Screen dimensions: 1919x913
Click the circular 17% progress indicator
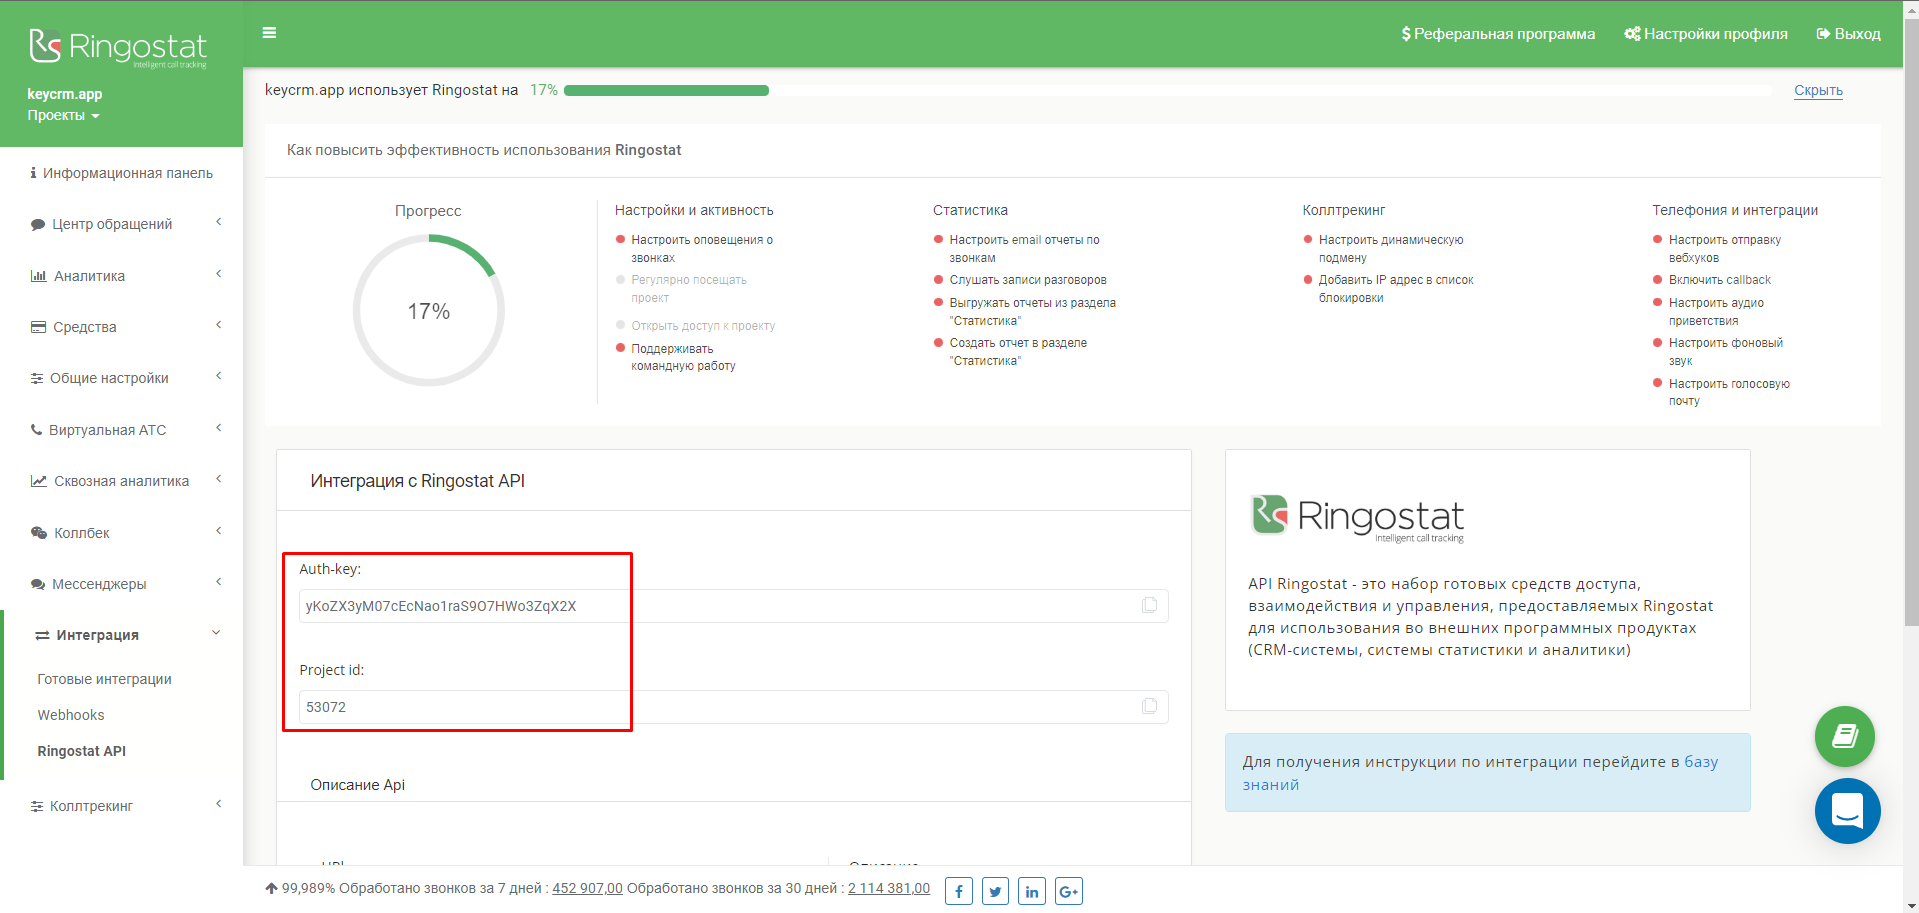click(x=429, y=310)
